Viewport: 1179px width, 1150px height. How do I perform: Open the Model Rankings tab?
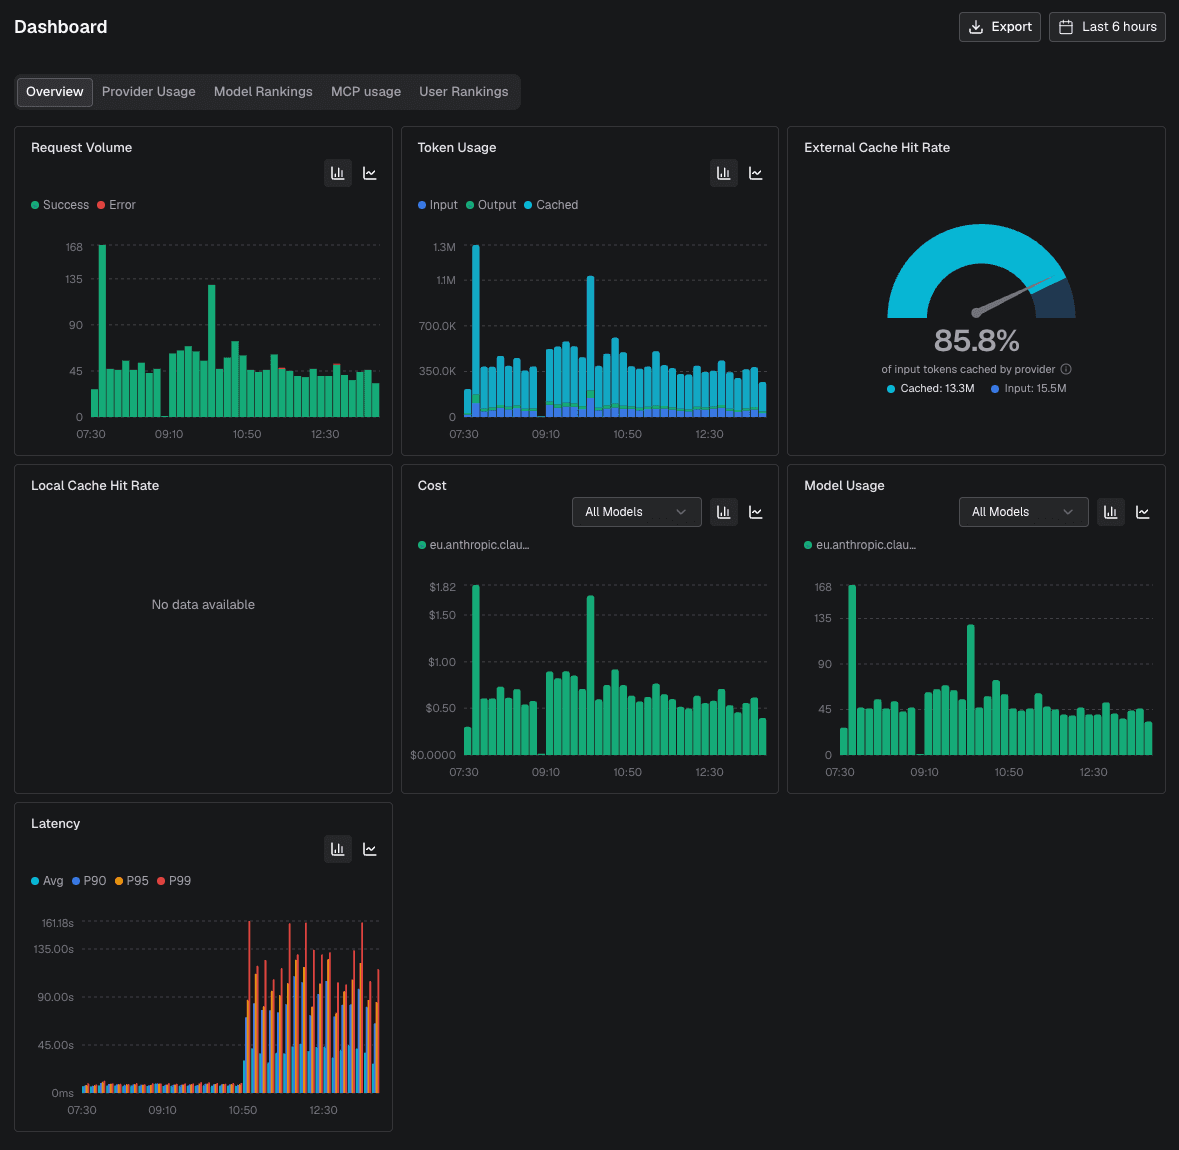[263, 92]
